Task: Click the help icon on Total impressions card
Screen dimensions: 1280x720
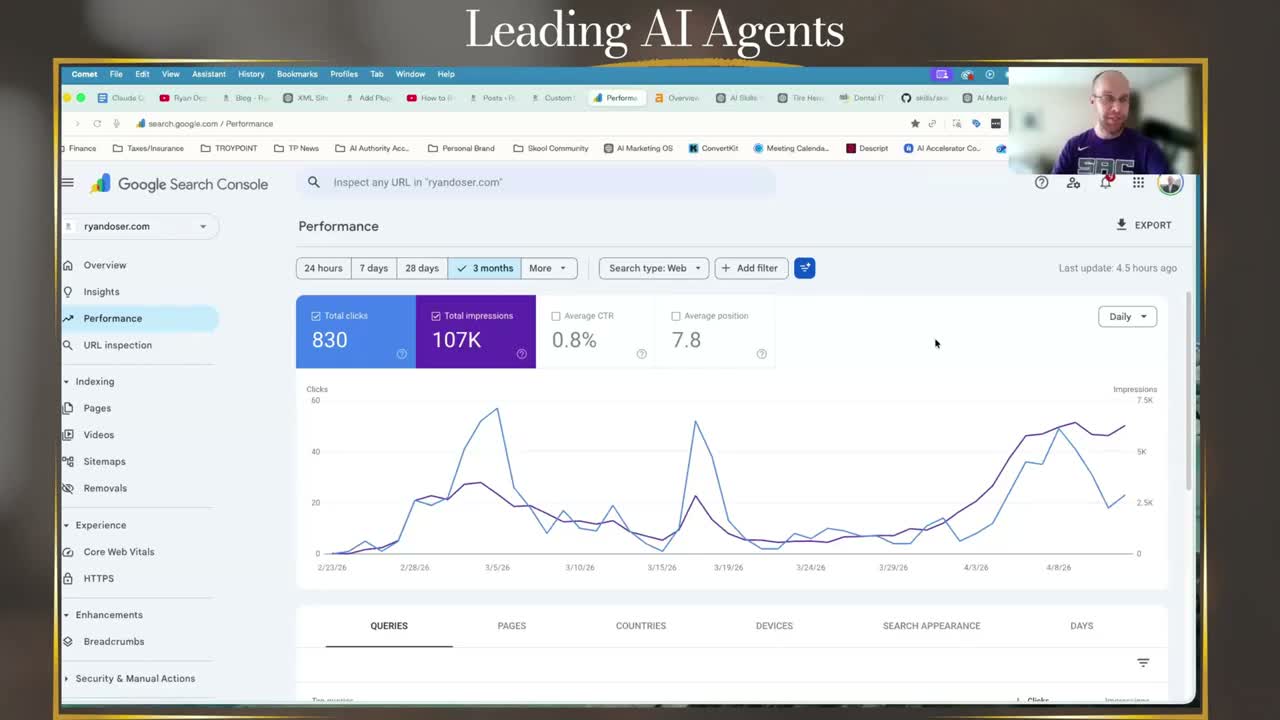Action: (x=521, y=354)
